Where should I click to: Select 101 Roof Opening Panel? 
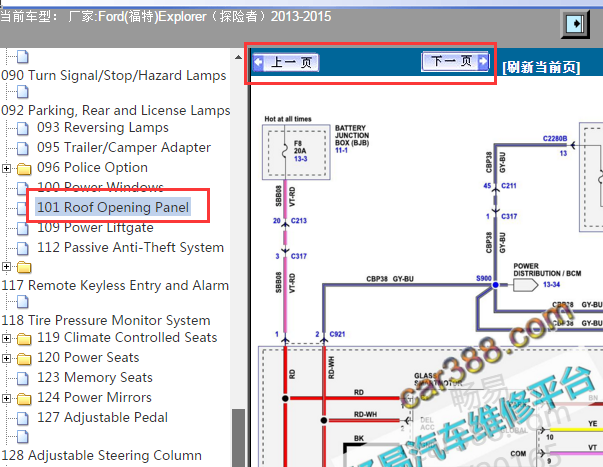click(113, 207)
